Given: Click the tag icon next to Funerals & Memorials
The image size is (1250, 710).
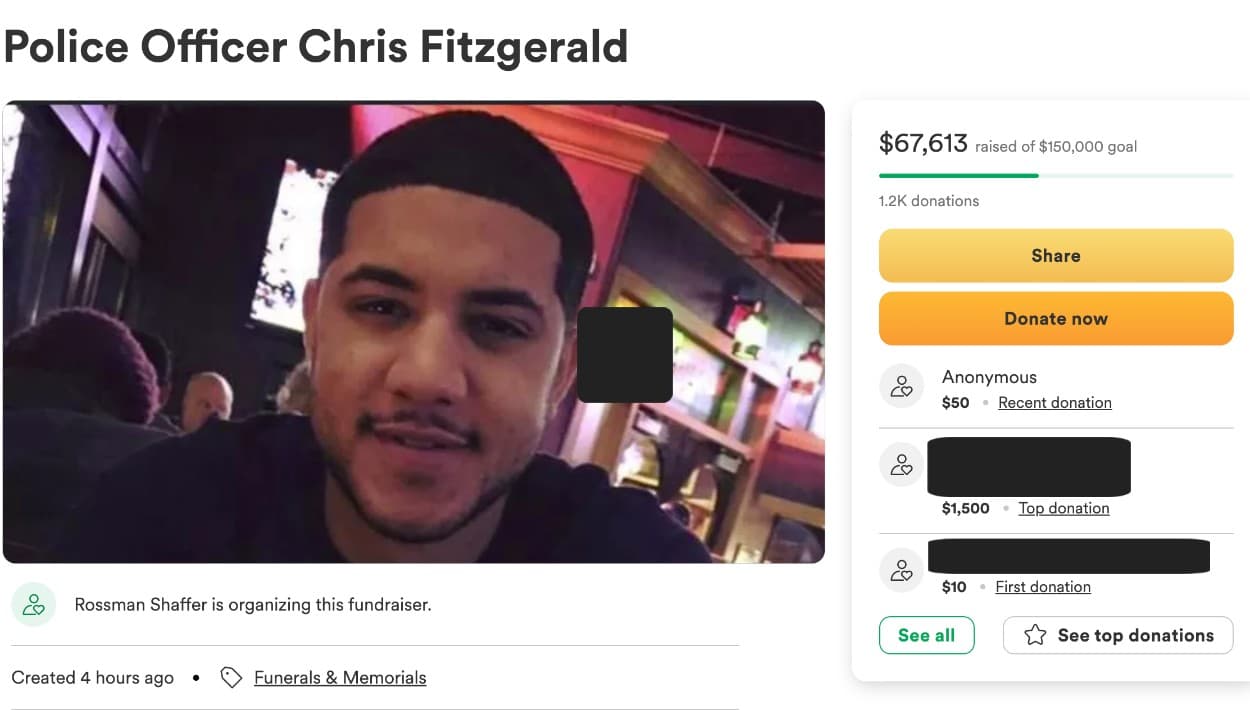Looking at the screenshot, I should (231, 678).
